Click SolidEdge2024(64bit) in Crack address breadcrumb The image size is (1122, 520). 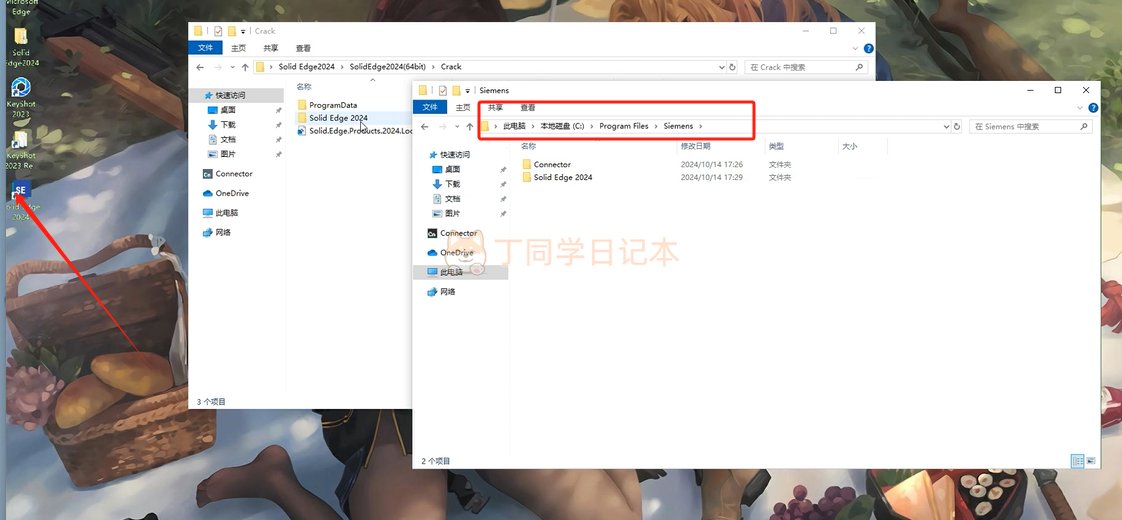(x=388, y=67)
